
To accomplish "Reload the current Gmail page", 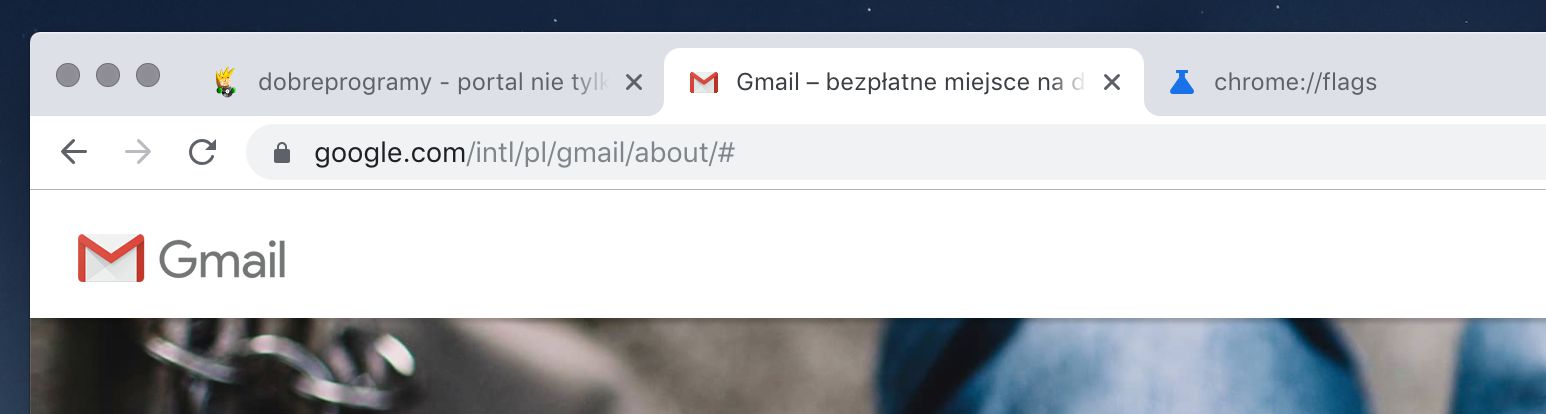I will pos(203,152).
